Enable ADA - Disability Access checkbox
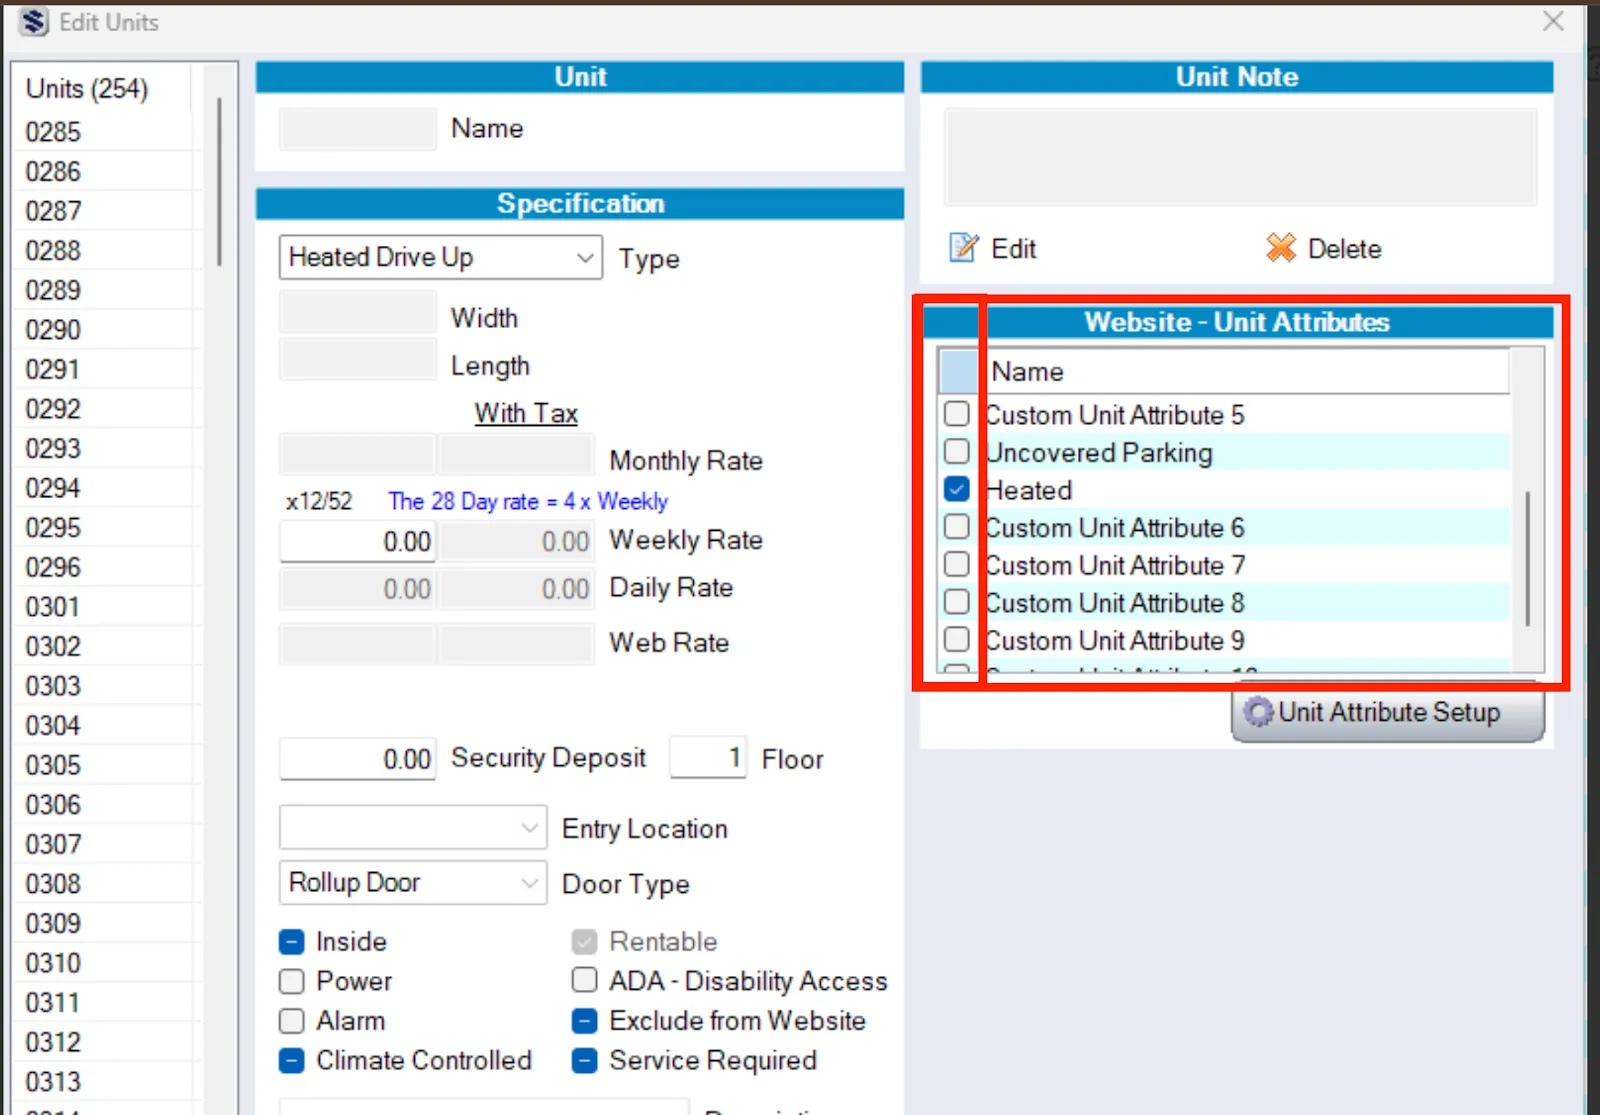Viewport: 1600px width, 1115px height. [585, 980]
